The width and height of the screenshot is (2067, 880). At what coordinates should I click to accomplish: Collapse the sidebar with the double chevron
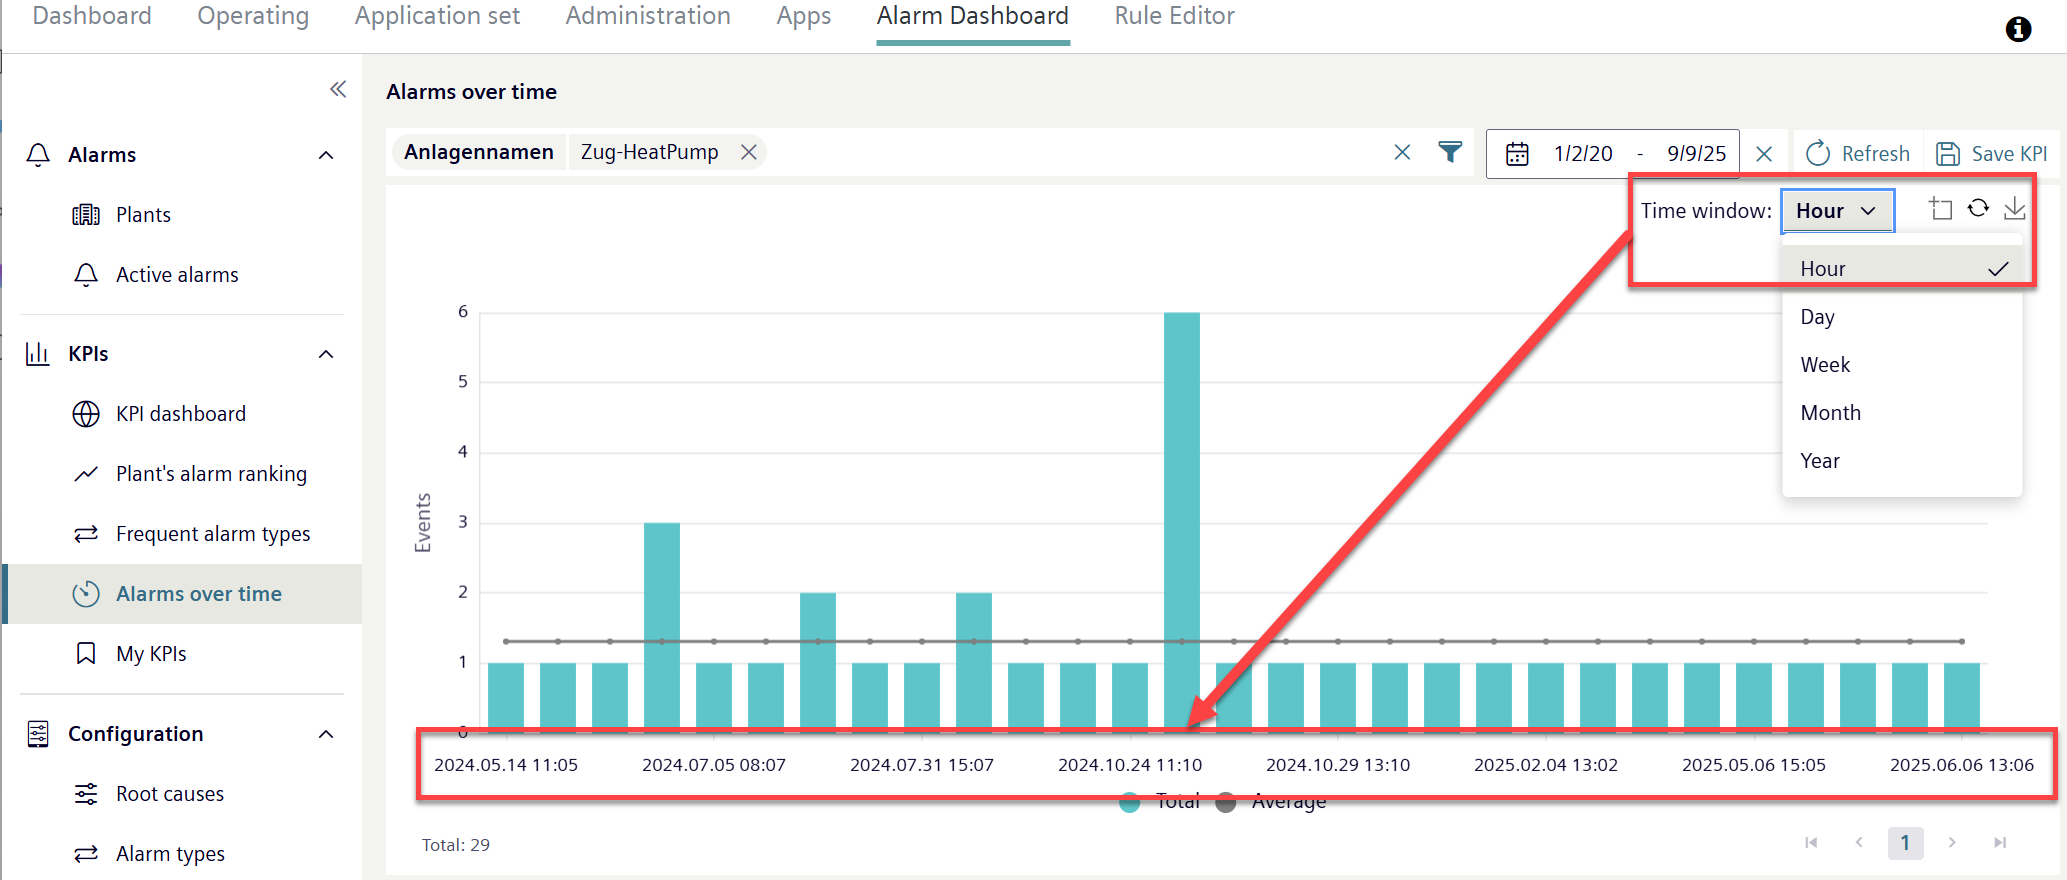[338, 90]
